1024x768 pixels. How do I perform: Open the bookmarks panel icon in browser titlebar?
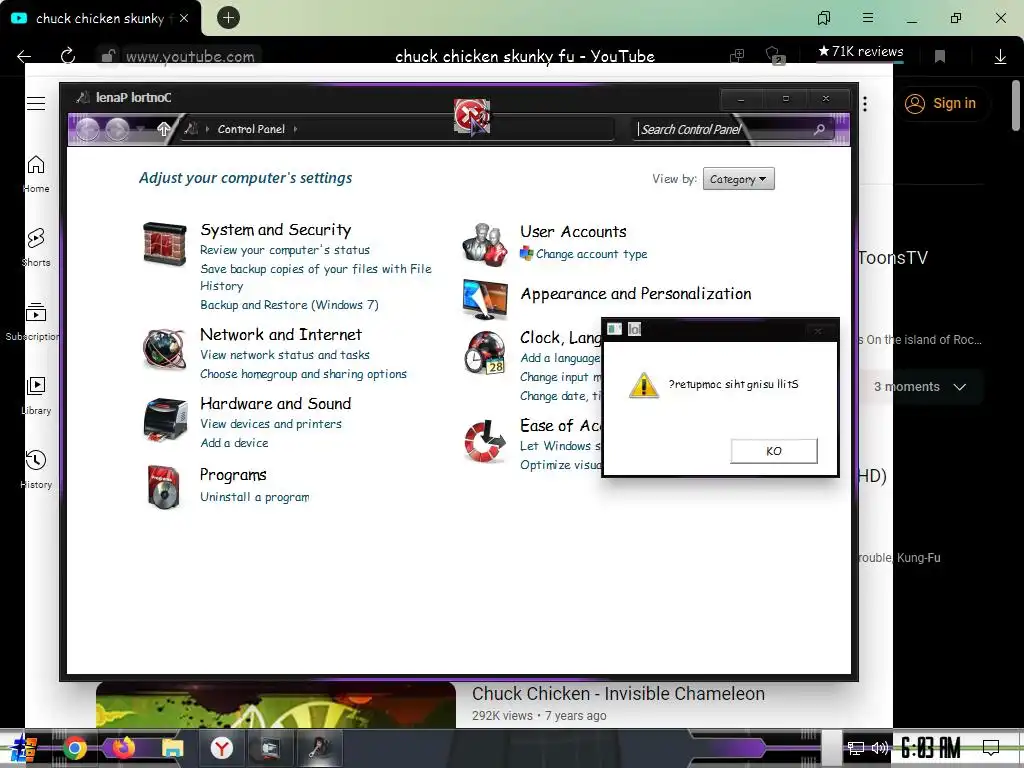[x=824, y=18]
